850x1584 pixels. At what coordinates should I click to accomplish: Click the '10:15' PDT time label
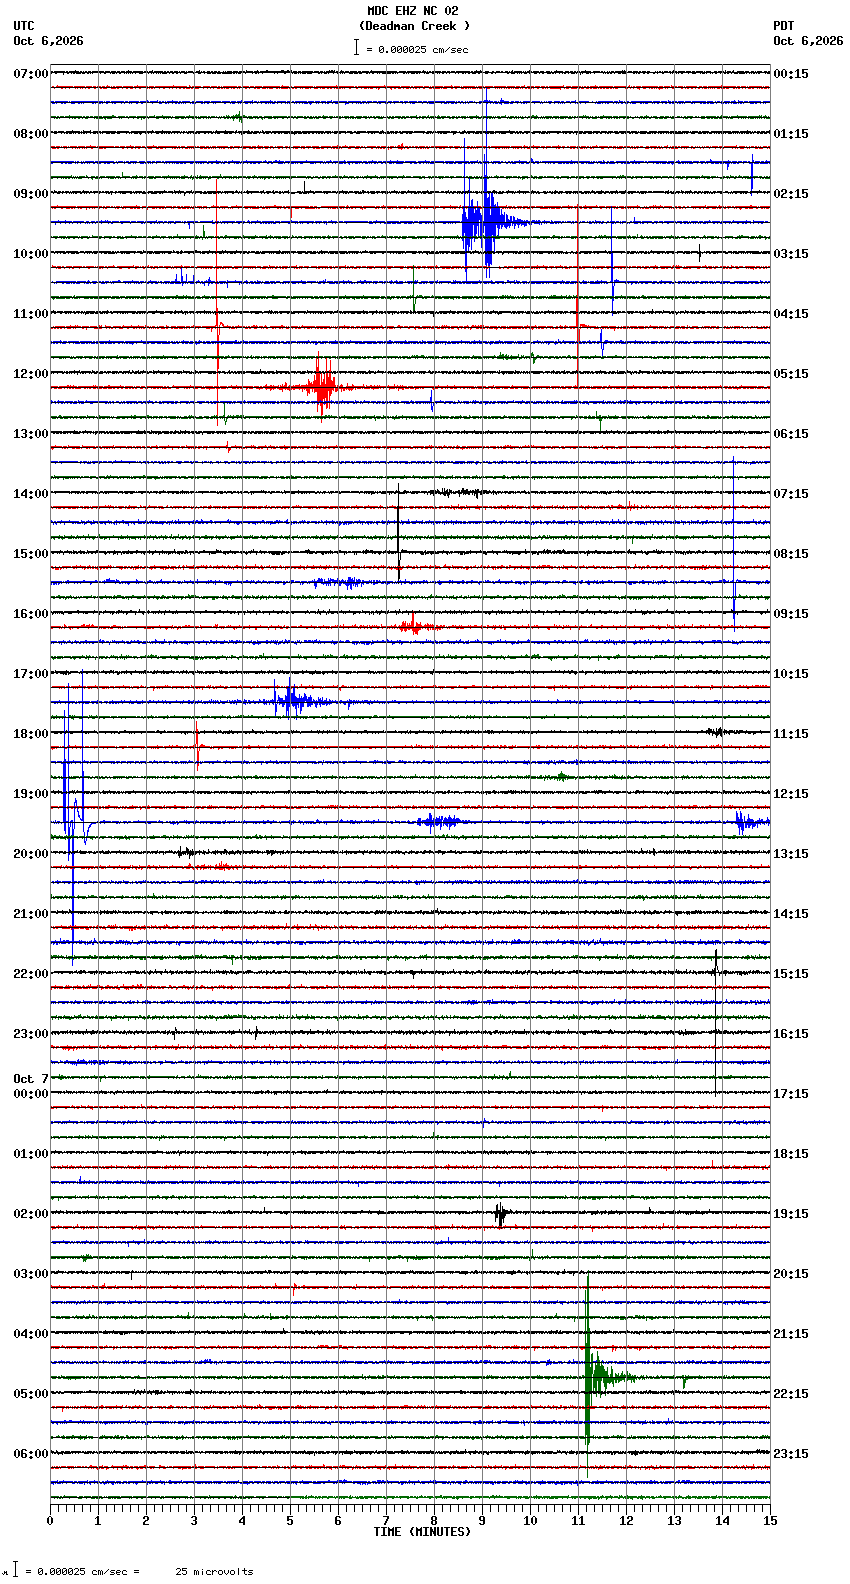791,674
